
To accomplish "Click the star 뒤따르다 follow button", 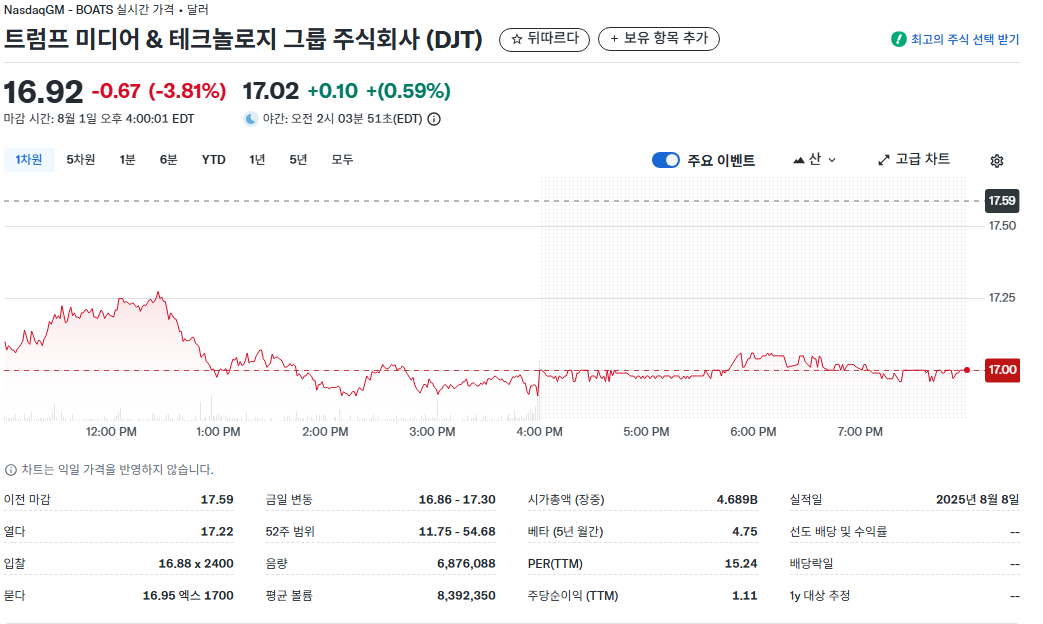I will click(544, 39).
